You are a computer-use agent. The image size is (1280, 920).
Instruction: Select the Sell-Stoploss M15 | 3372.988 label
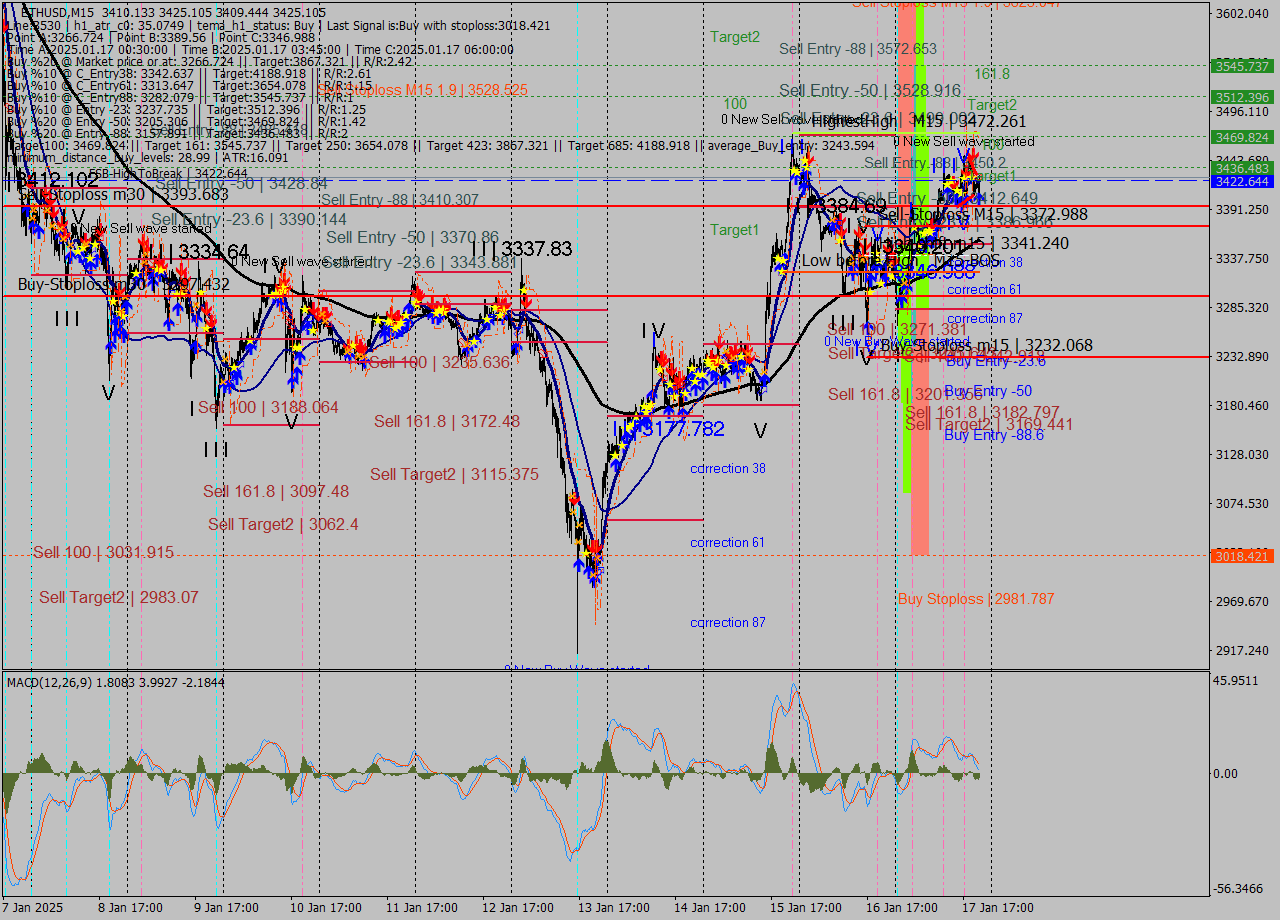[x=983, y=214]
